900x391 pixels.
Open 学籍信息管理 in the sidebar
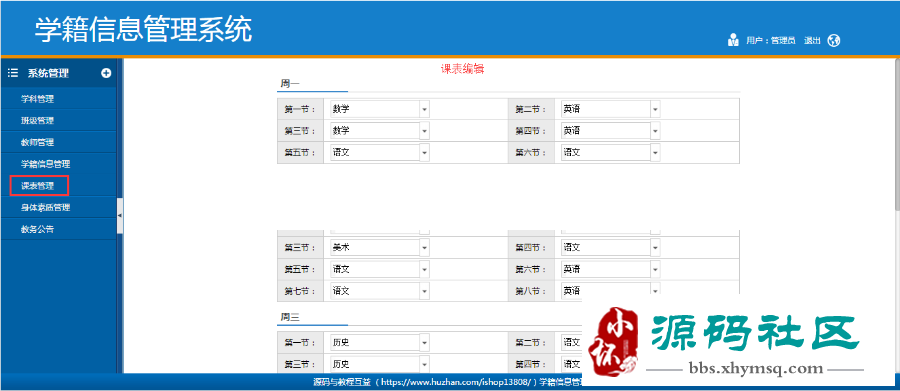click(45, 164)
